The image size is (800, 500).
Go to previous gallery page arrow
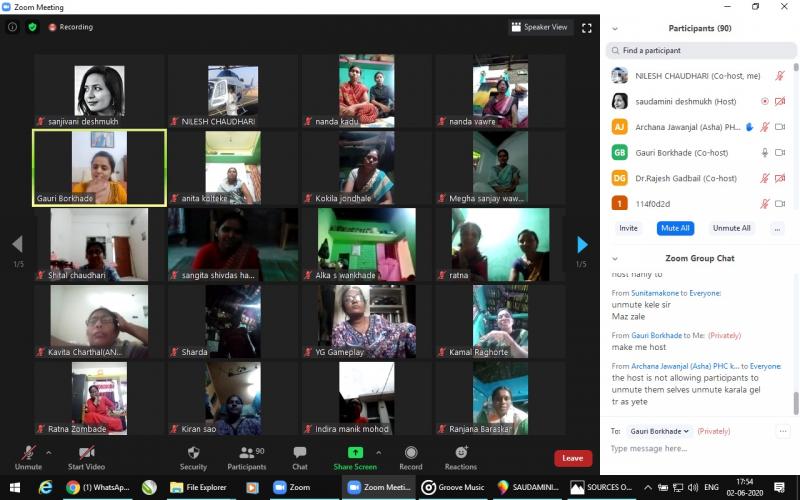point(17,244)
